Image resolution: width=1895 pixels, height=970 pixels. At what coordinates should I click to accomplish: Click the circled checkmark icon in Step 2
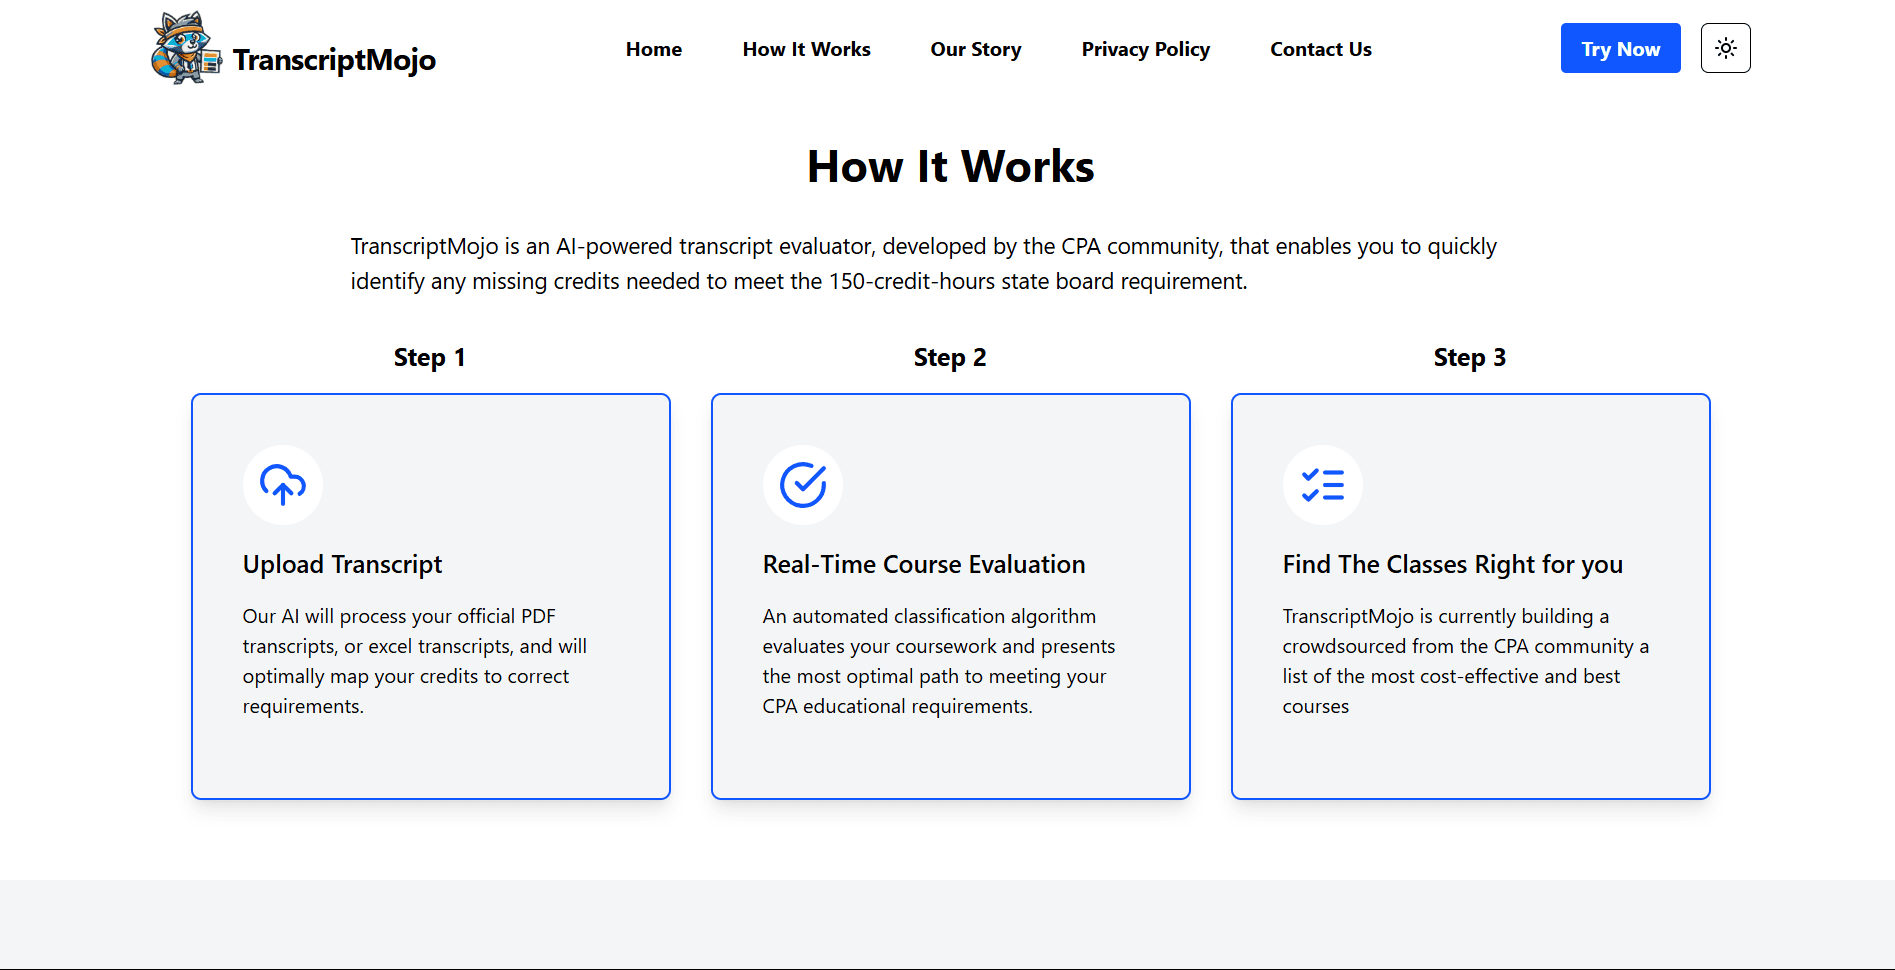point(803,485)
